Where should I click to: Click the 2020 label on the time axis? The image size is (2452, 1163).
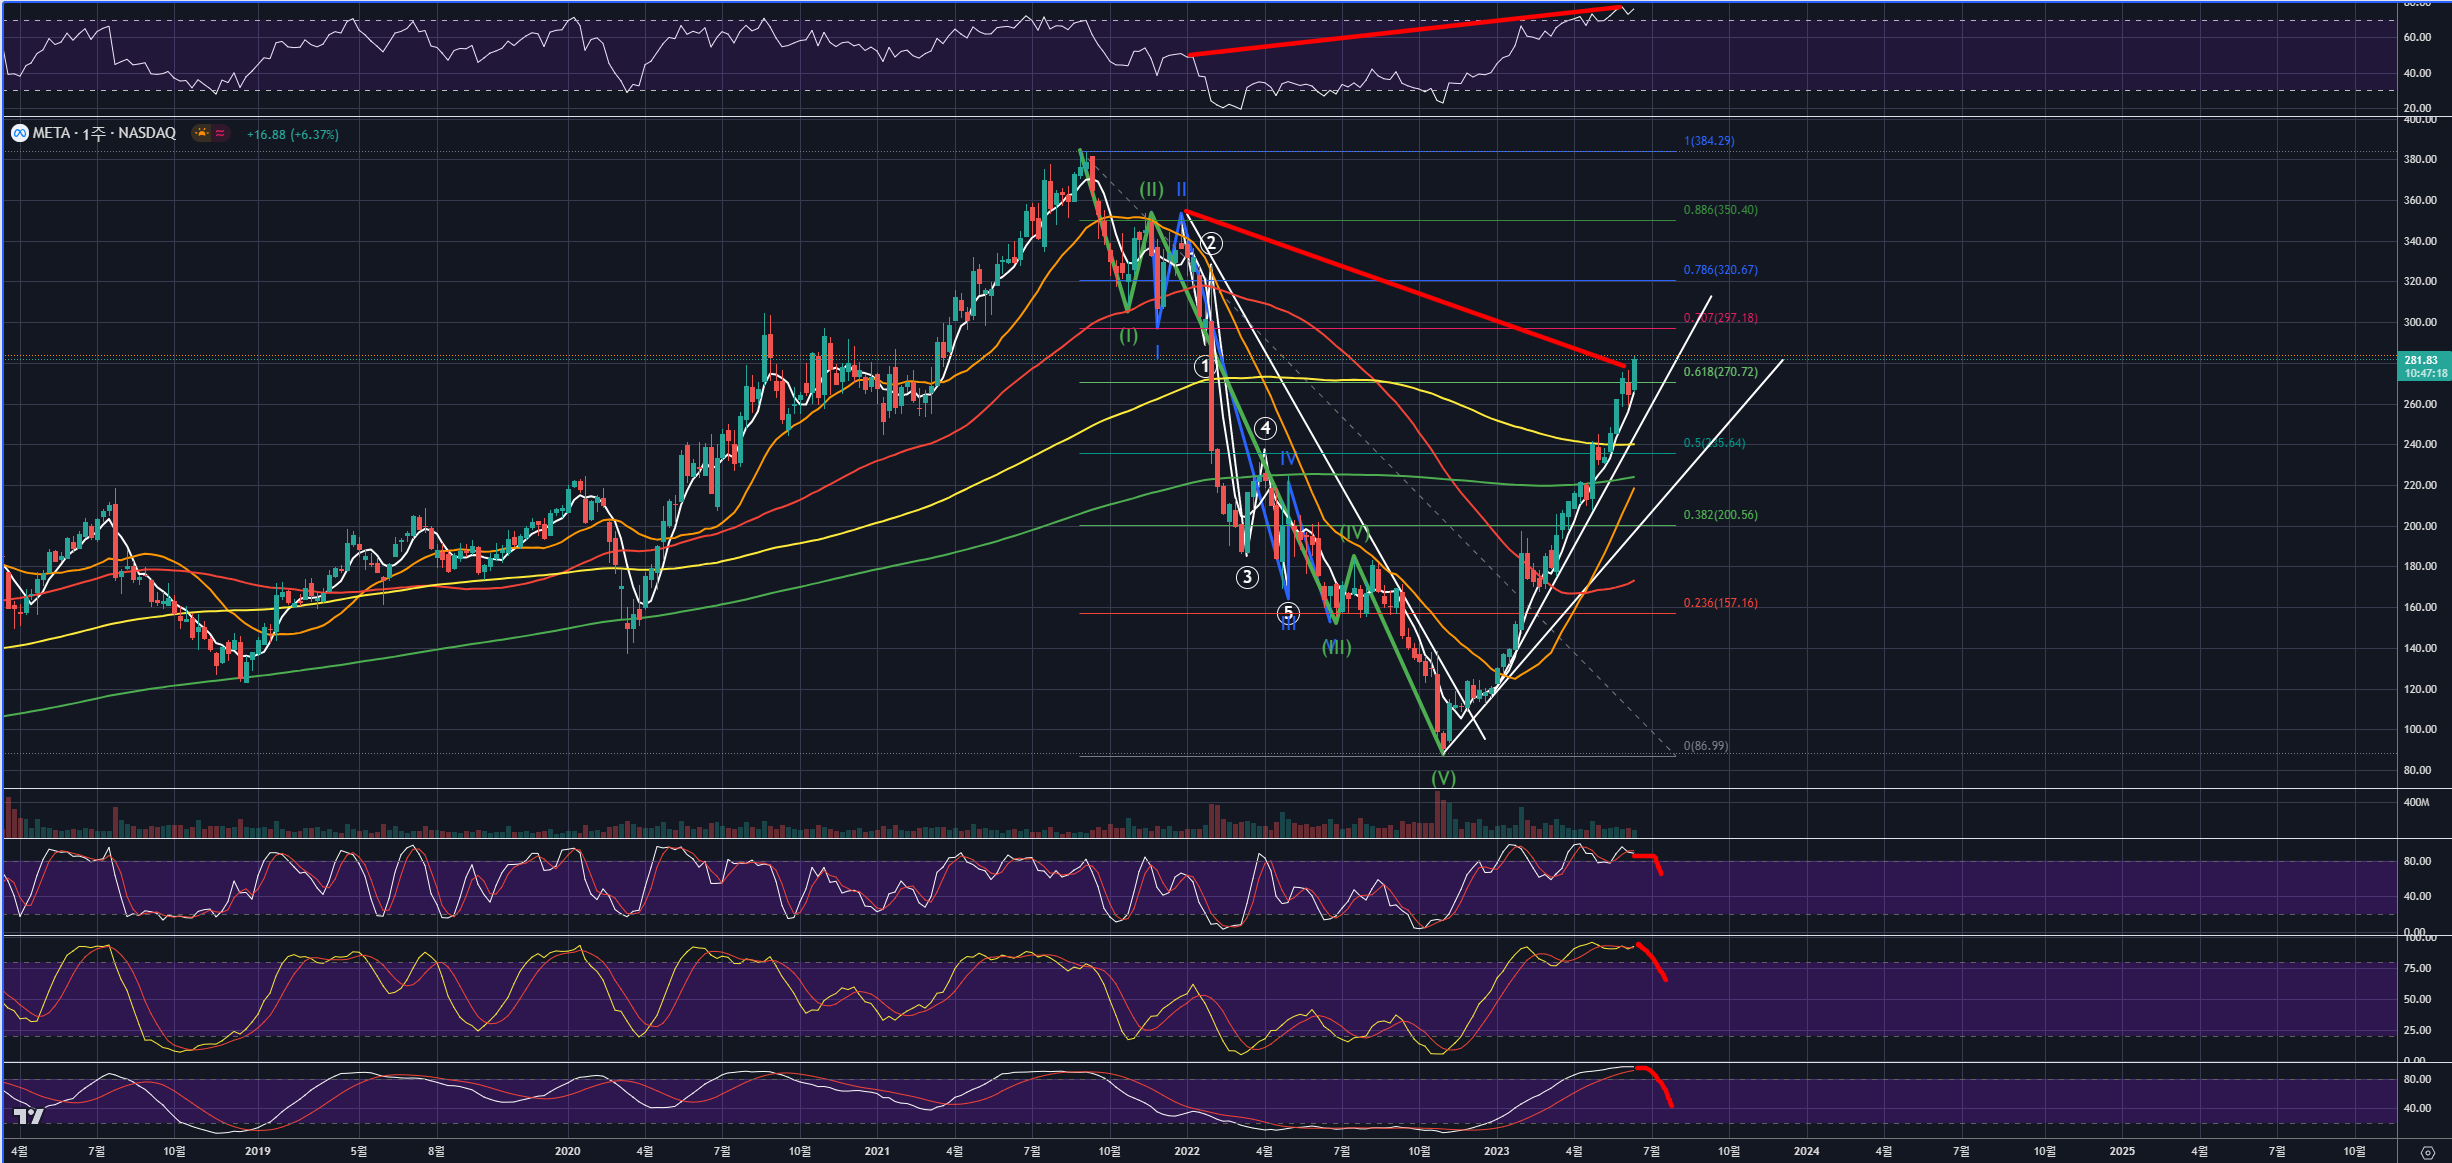tap(567, 1151)
